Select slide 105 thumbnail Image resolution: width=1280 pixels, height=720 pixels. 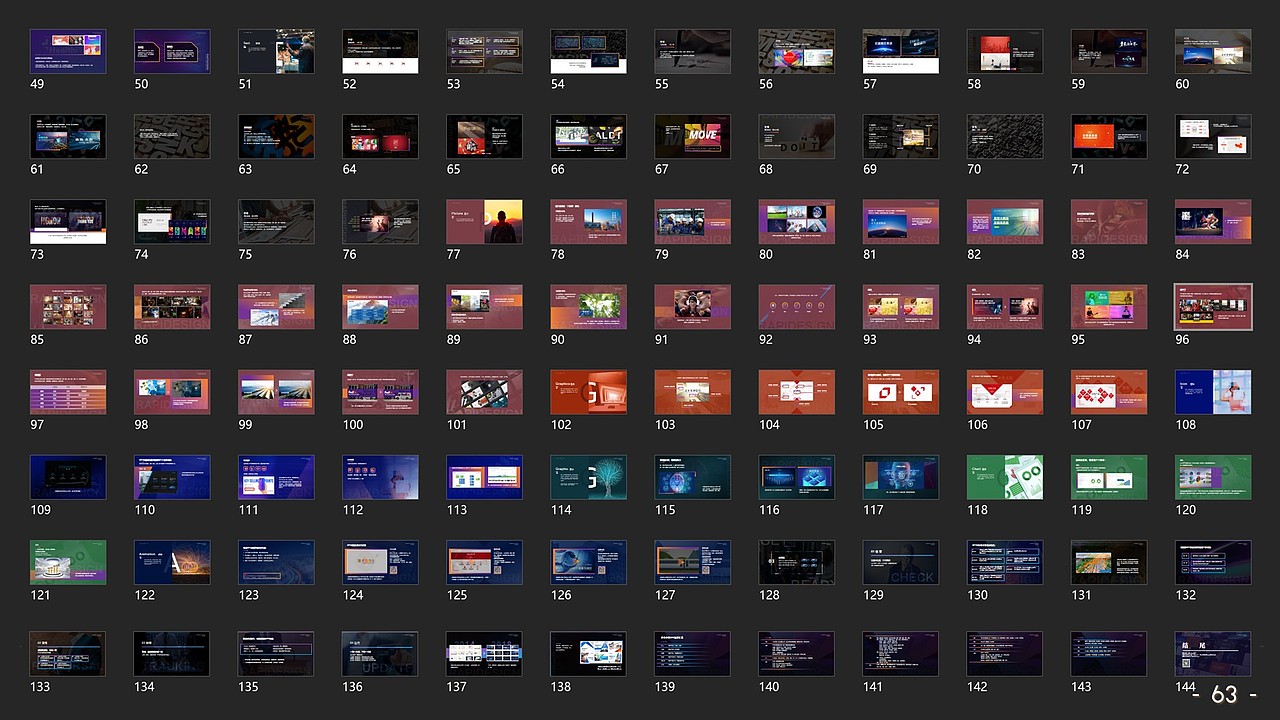[900, 391]
